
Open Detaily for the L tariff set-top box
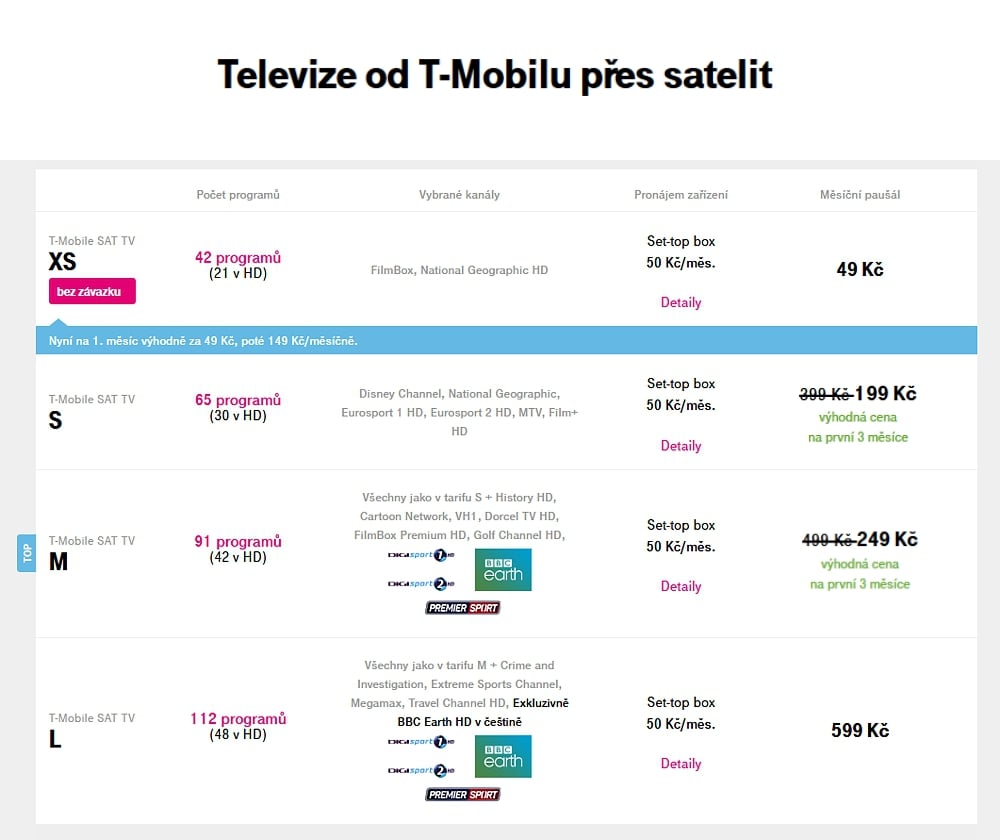pos(681,764)
